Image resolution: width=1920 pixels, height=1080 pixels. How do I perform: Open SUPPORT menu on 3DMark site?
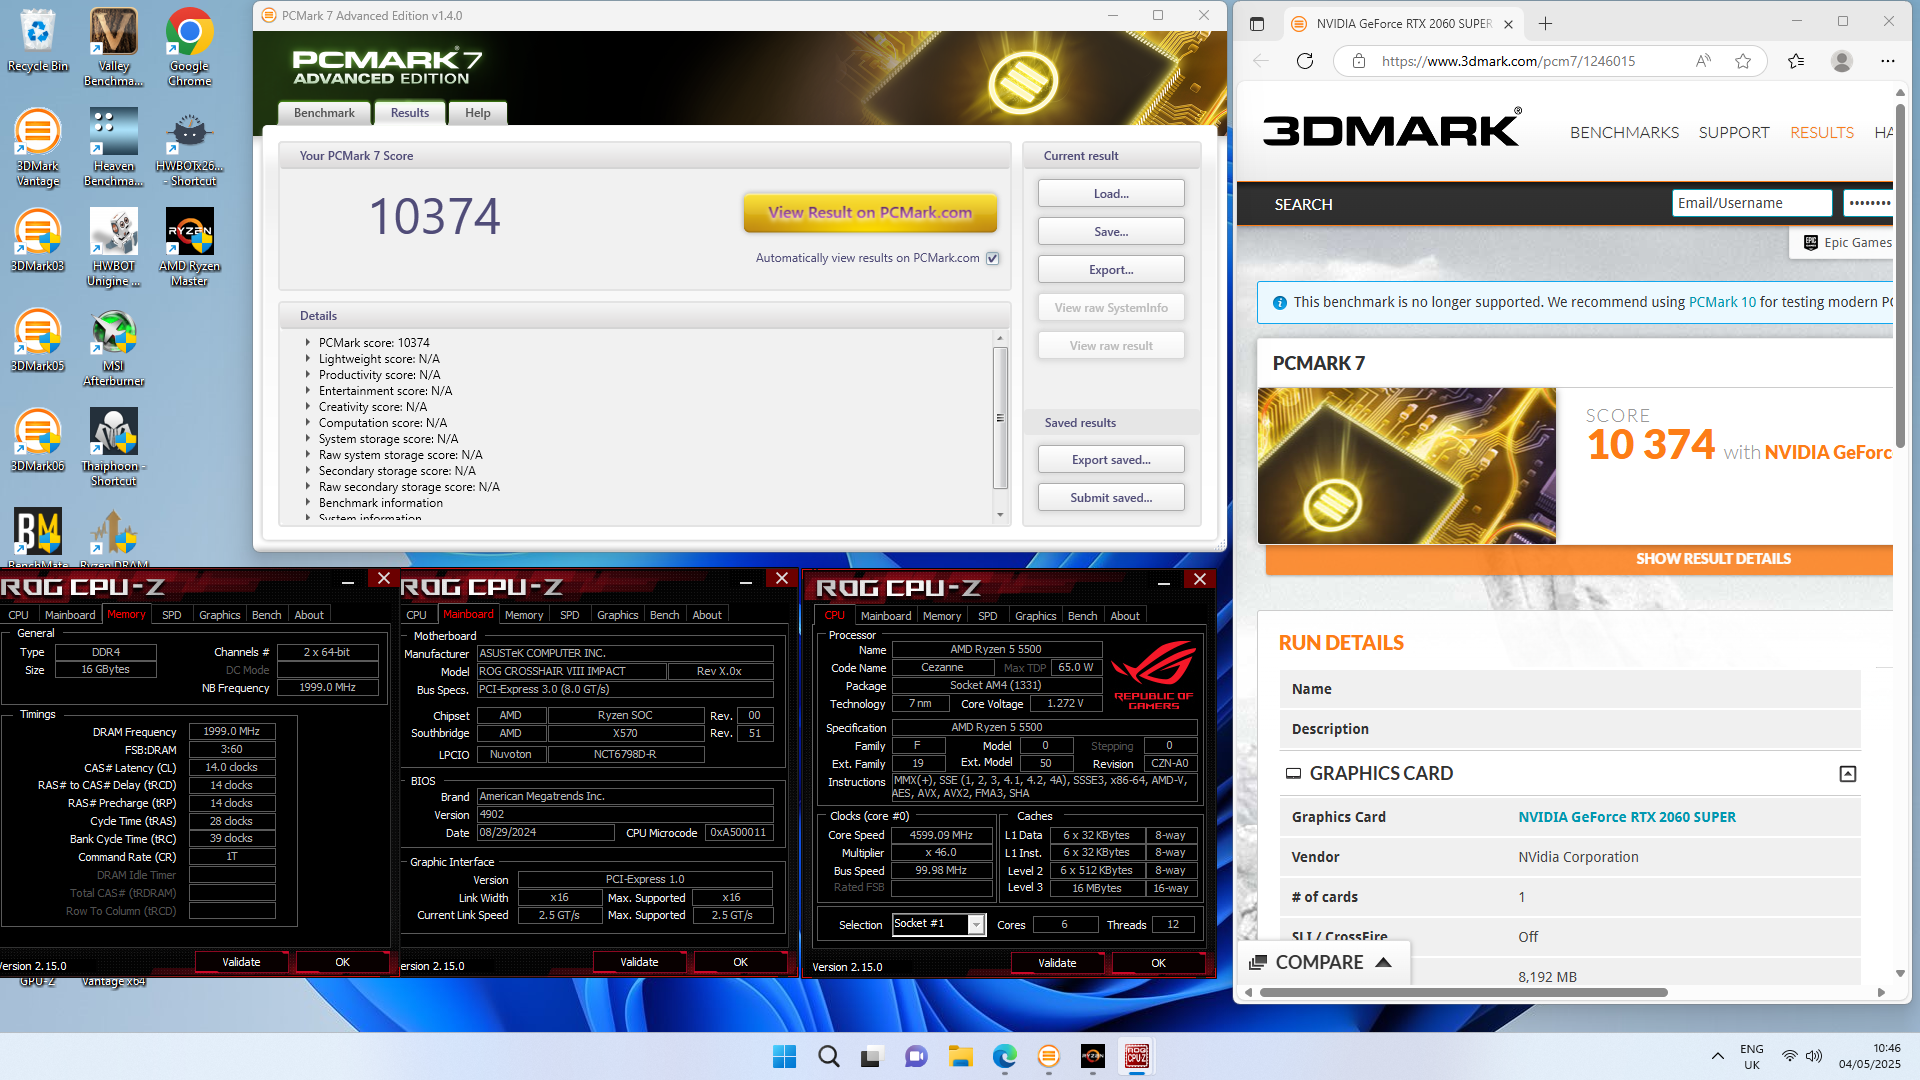point(1733,132)
